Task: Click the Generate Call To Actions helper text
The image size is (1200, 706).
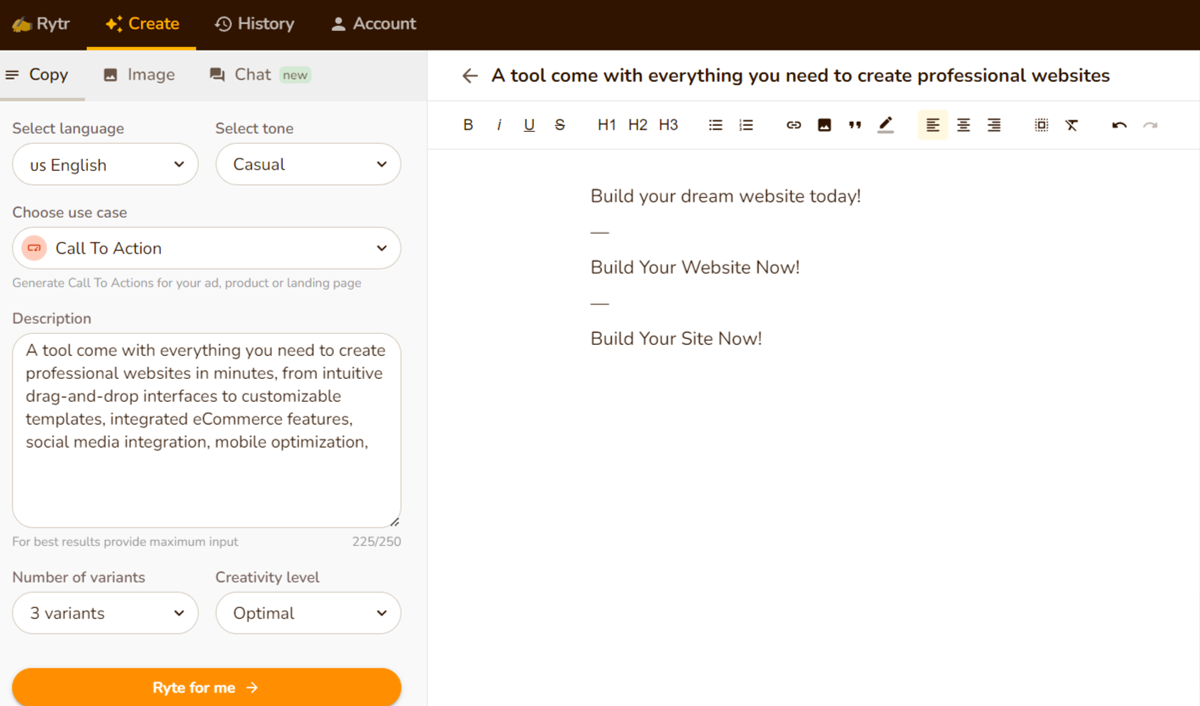Action: click(x=187, y=283)
